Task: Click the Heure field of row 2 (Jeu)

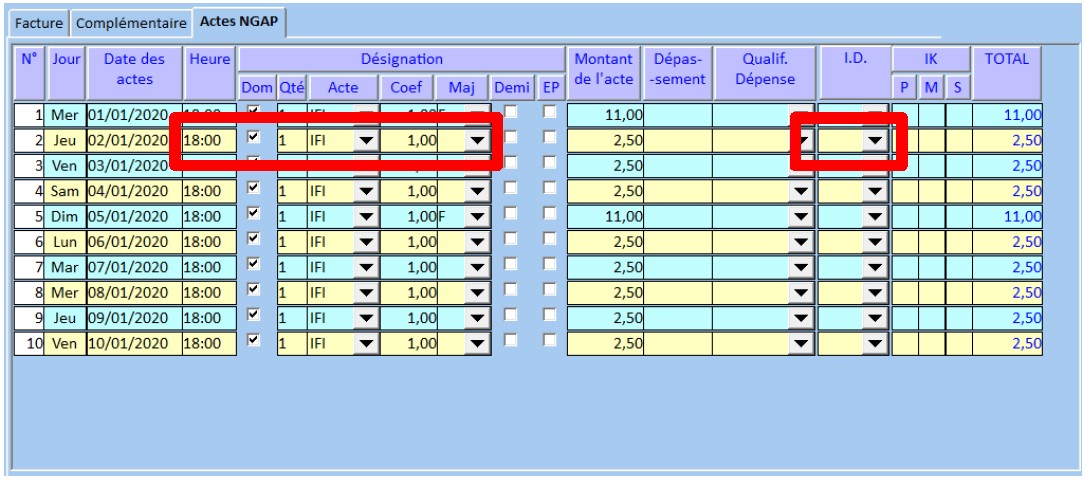Action: [x=209, y=141]
